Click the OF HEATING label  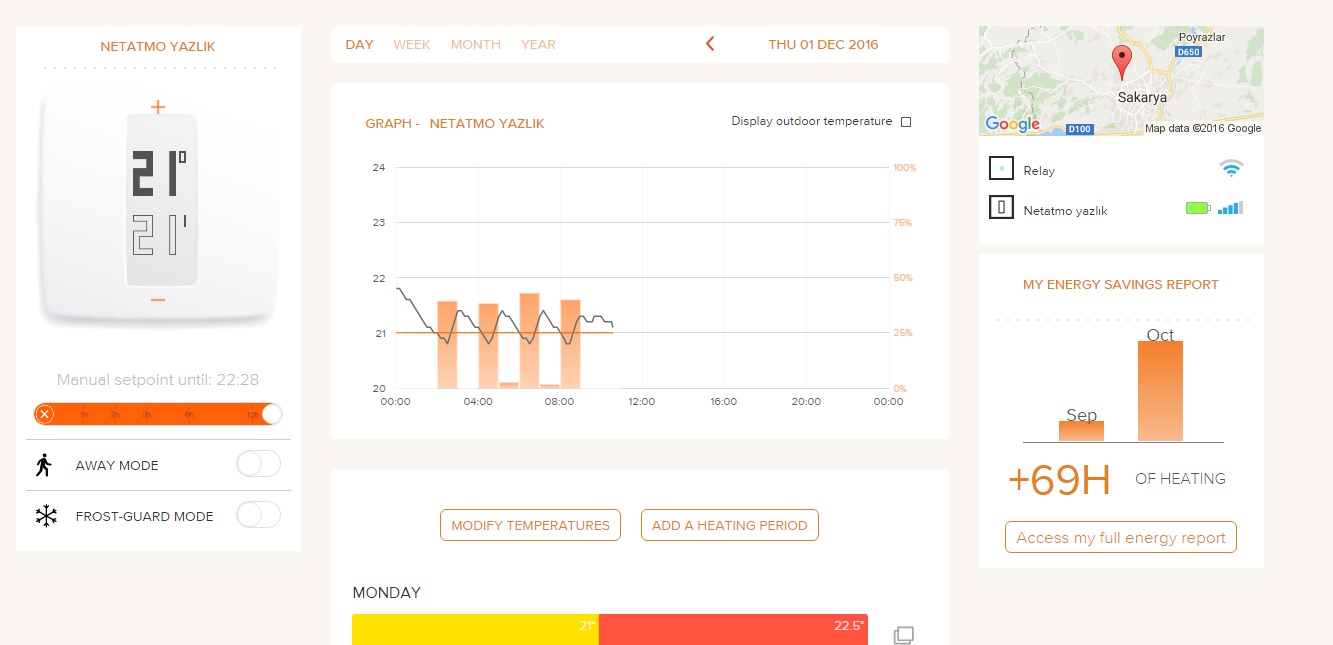[x=1180, y=479]
